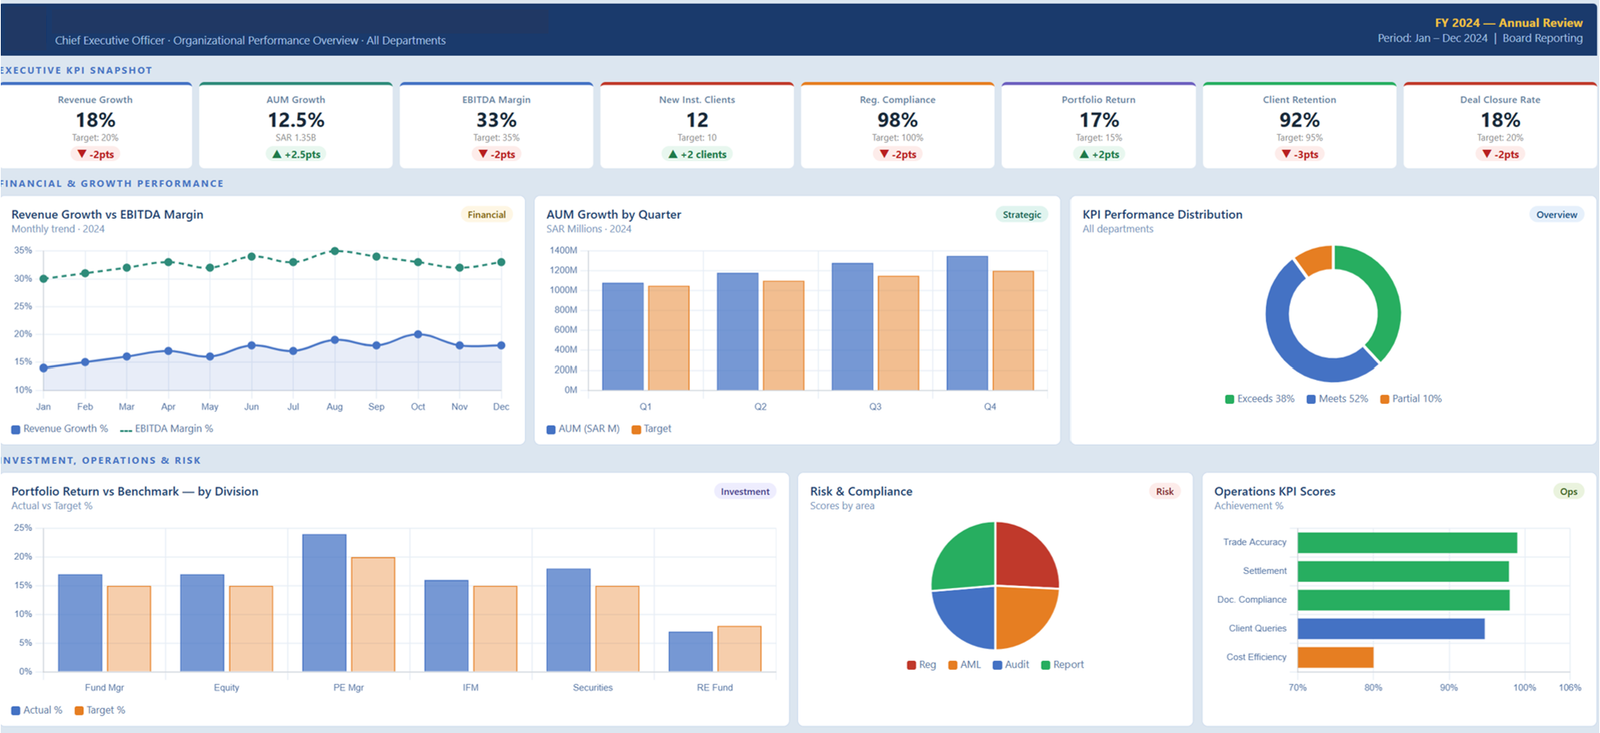Click the Strategic tag on AUM chart
Image resolution: width=1600 pixels, height=733 pixels.
[1022, 214]
